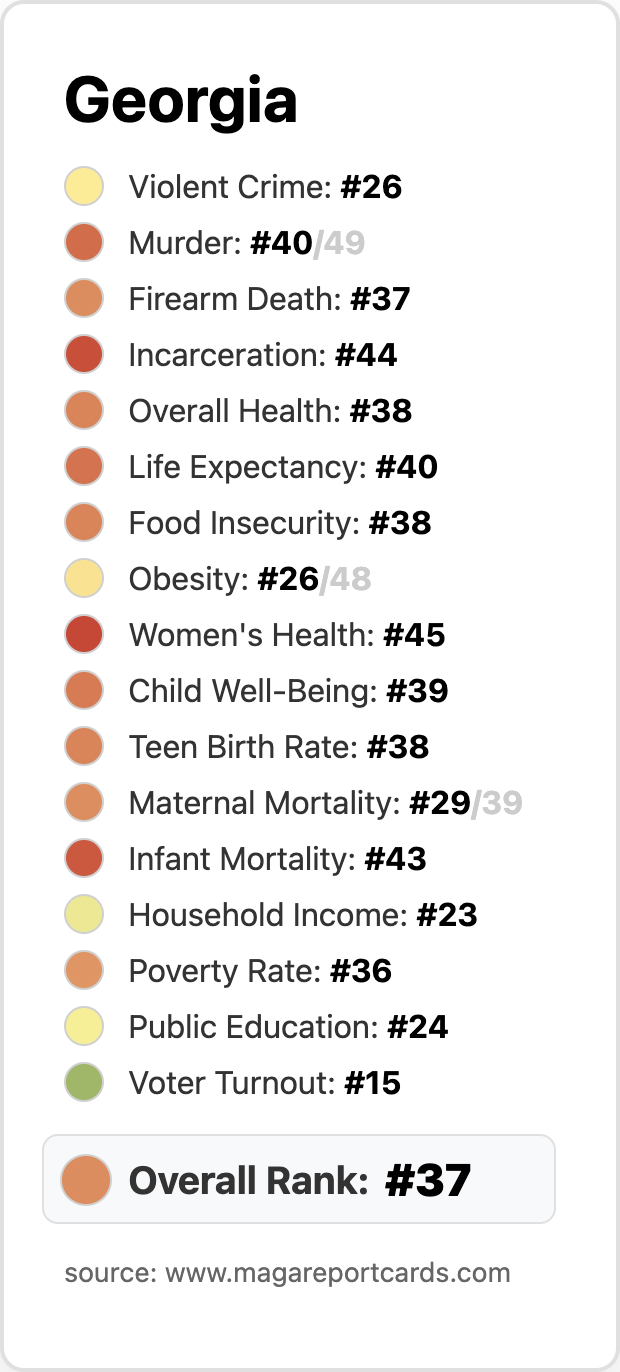Click the green Voter Turnout color dot
The image size is (620, 1372).
click(x=84, y=1083)
